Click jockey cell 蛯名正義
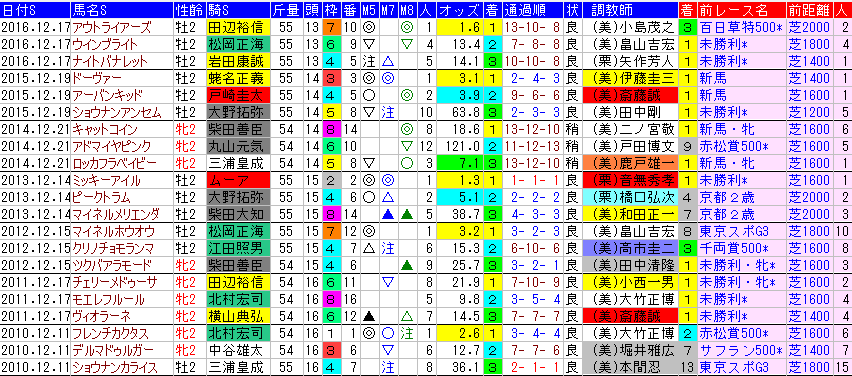This screenshot has width=852, height=376. pos(238,79)
